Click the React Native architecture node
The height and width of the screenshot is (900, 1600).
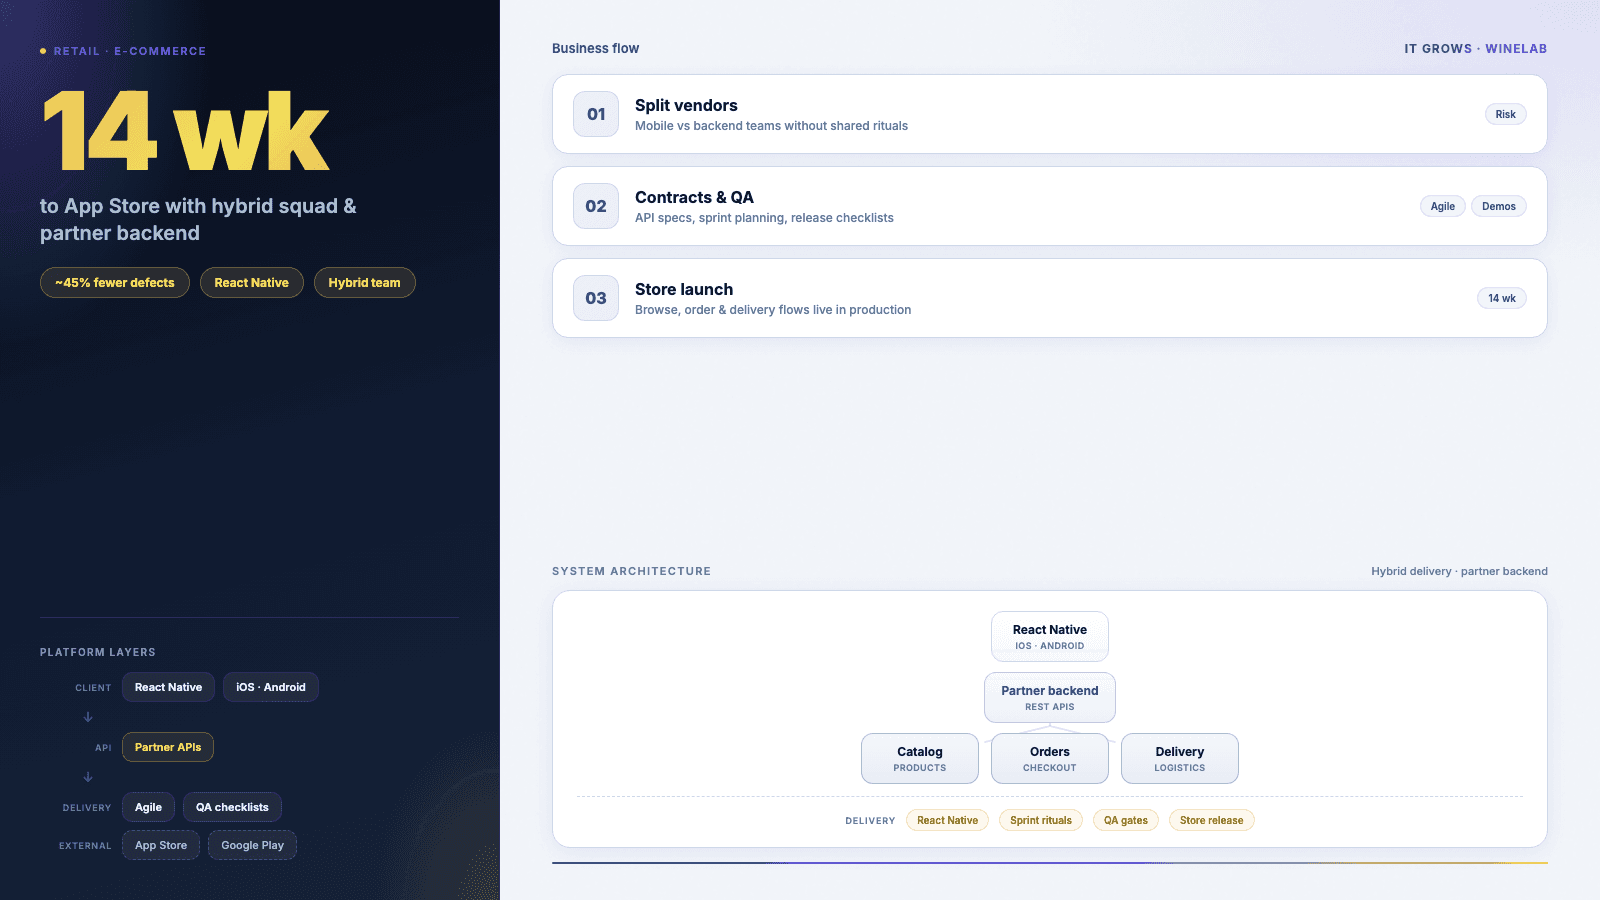pyautogui.click(x=1050, y=636)
